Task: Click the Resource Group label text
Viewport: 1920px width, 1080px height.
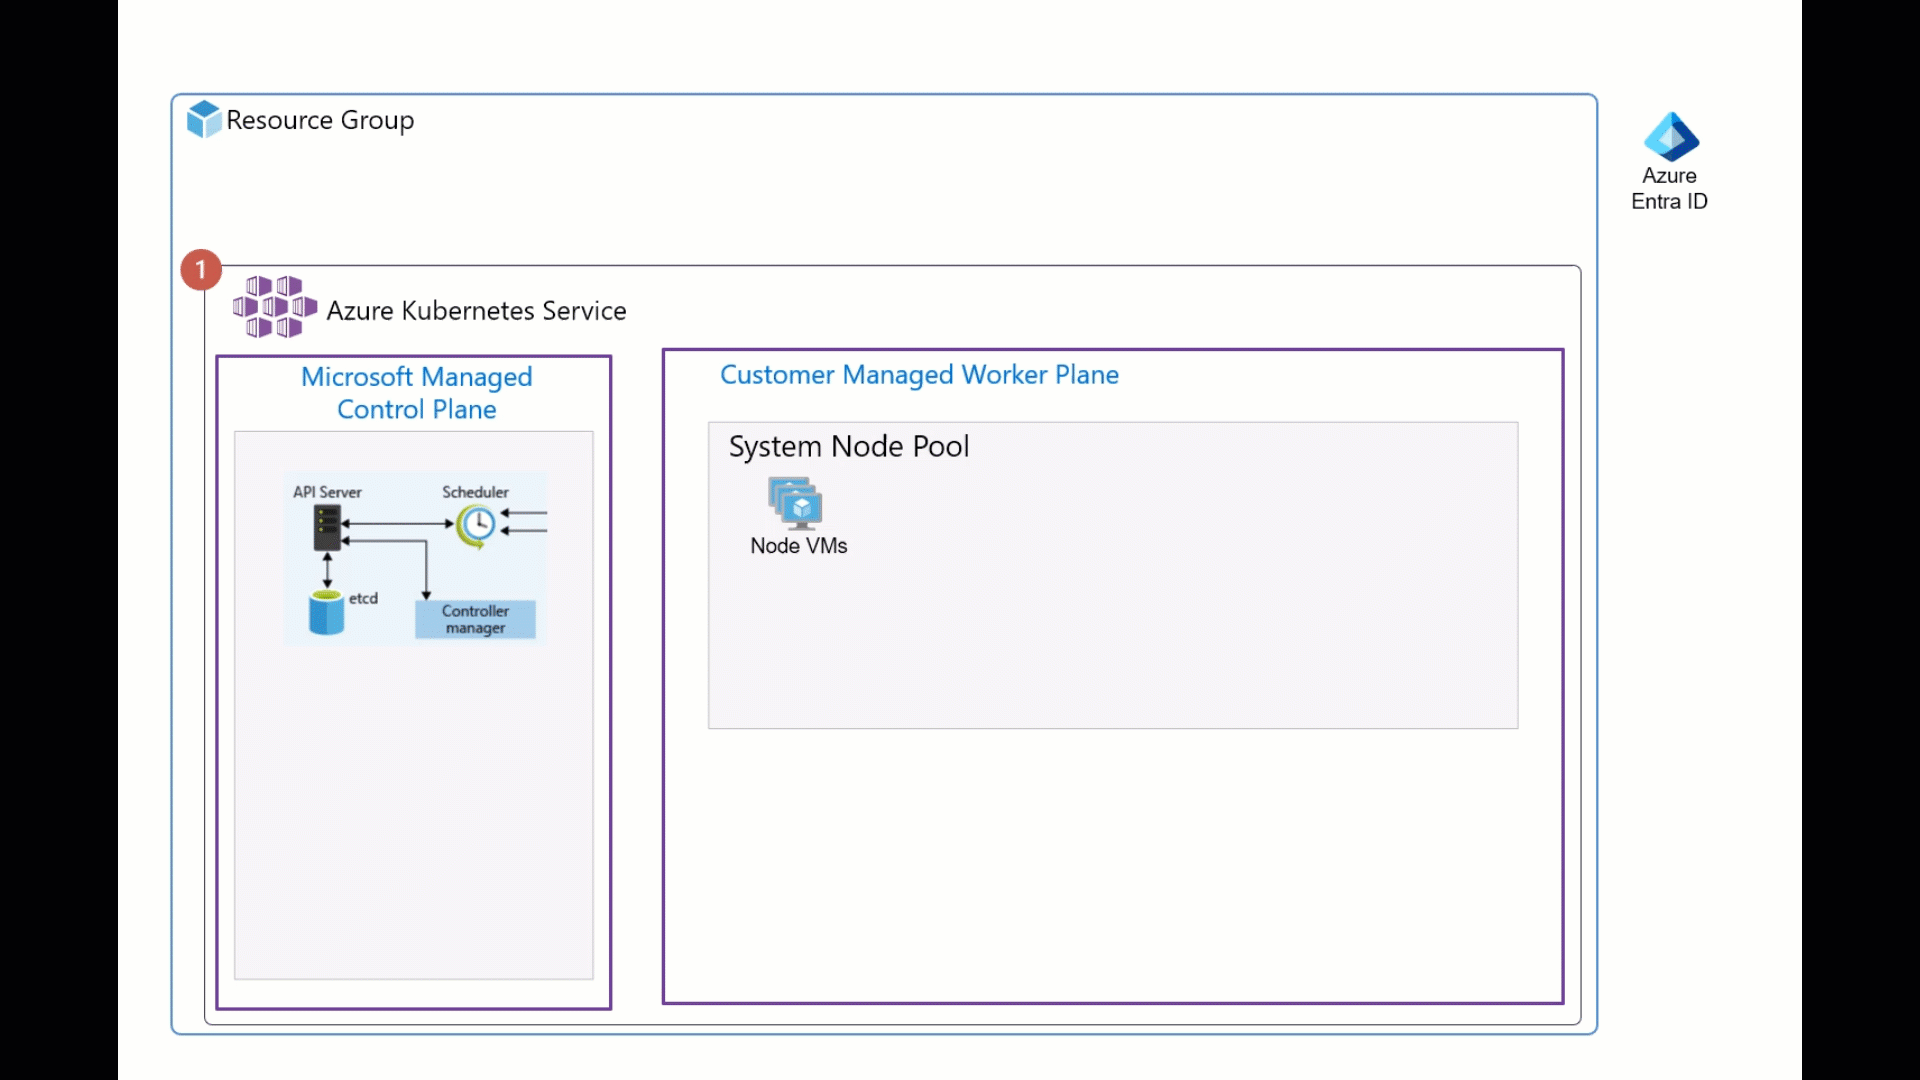Action: click(x=320, y=120)
